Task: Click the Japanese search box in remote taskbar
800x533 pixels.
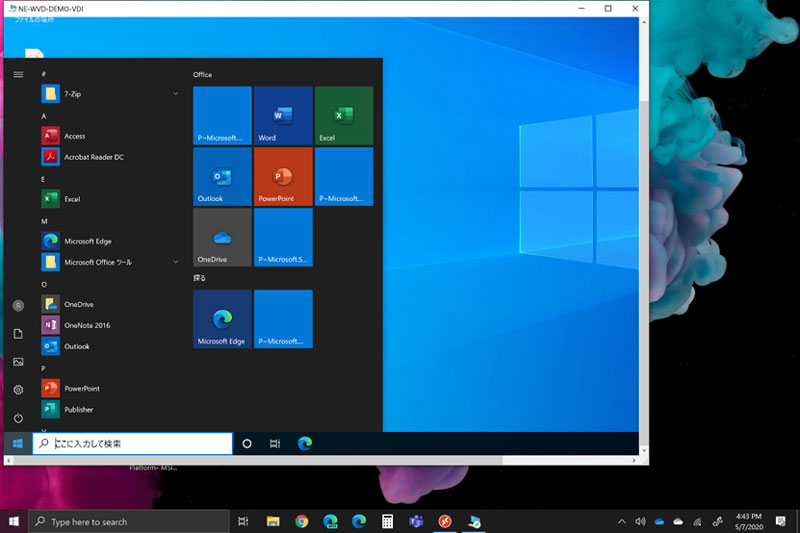Action: click(x=133, y=443)
